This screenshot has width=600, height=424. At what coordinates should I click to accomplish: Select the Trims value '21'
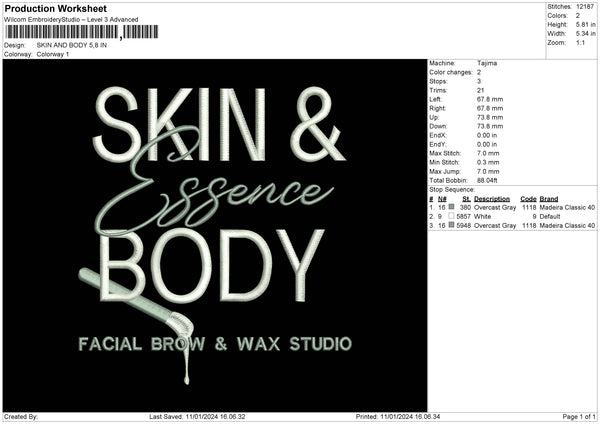[480, 90]
